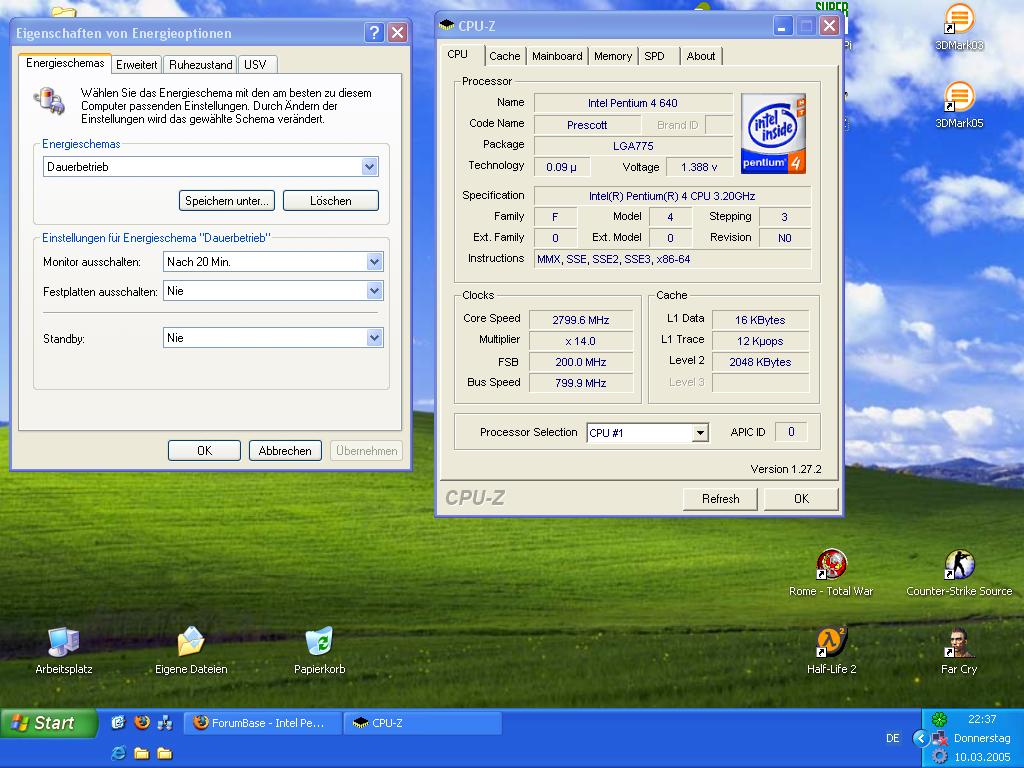This screenshot has width=1024, height=768.
Task: Click the power options icon in Energieschemas tab
Action: (x=49, y=101)
